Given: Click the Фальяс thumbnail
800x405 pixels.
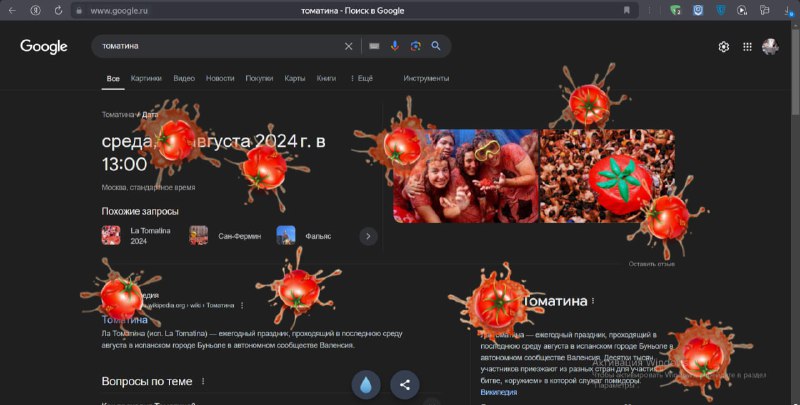Looking at the screenshot, I should [286, 236].
